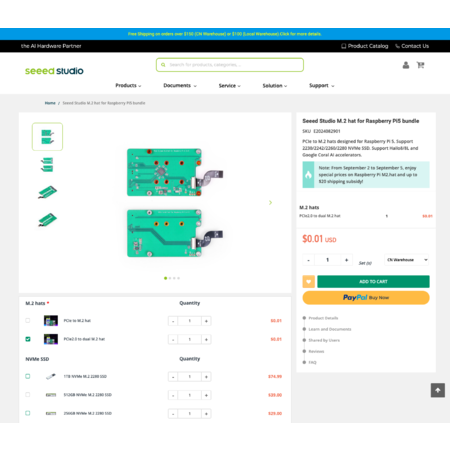Jump to FAQ section

pyautogui.click(x=312, y=362)
